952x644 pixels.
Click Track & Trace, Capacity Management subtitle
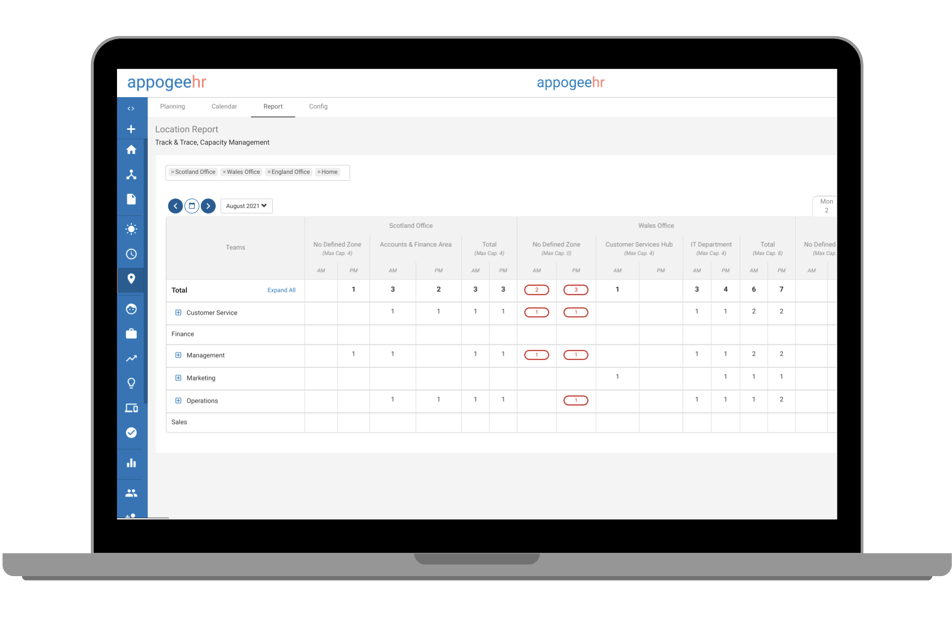(212, 143)
